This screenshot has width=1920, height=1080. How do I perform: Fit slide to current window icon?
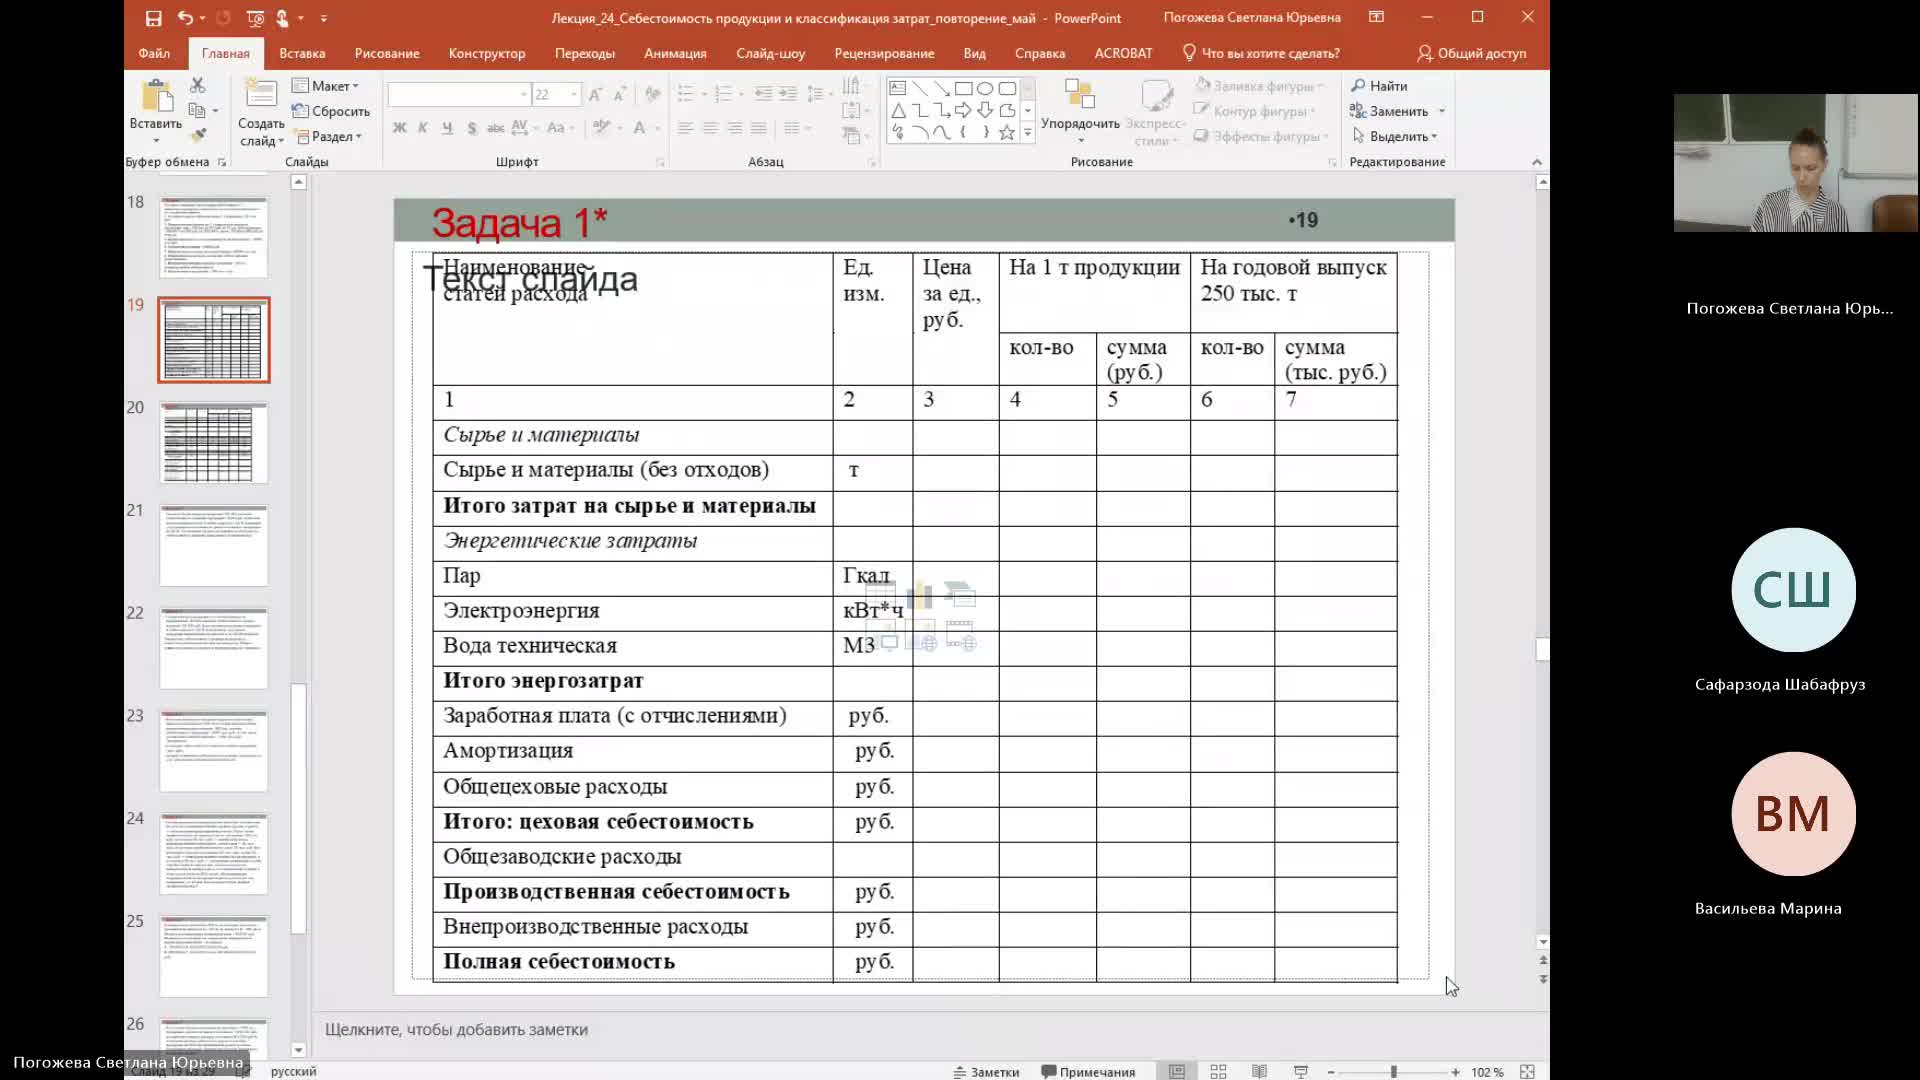tap(1527, 1071)
